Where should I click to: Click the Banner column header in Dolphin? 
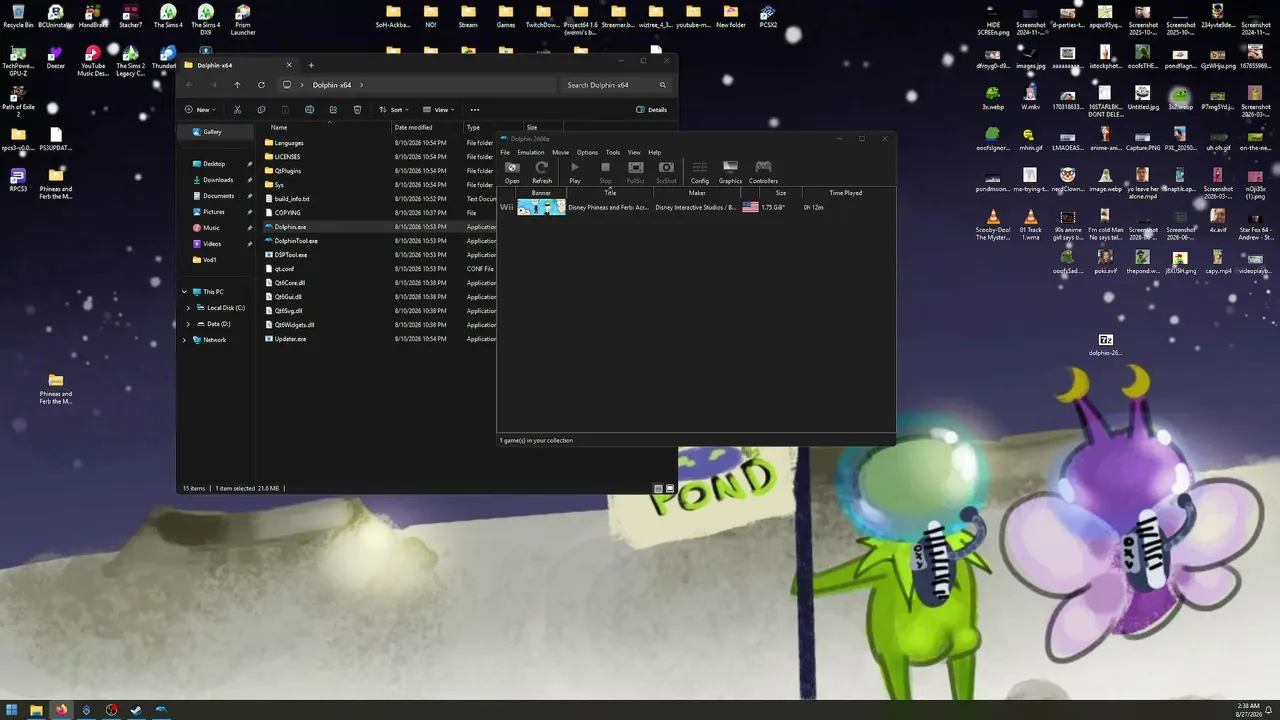coord(541,193)
